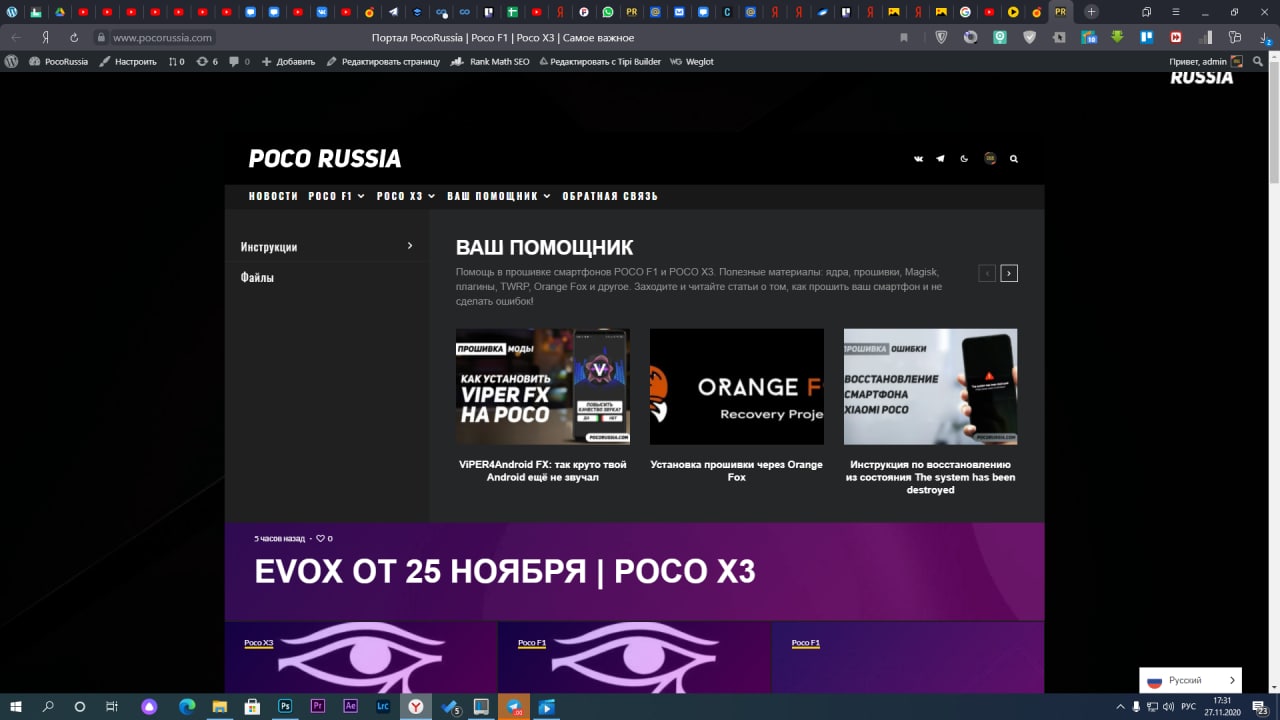This screenshot has height=720, width=1280.
Task: Click the round coin badge in header
Action: pos(990,158)
